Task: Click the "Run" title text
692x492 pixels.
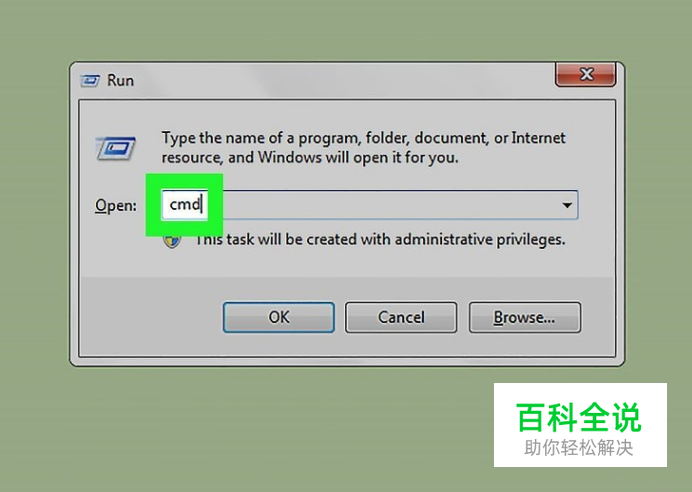Action: (120, 81)
